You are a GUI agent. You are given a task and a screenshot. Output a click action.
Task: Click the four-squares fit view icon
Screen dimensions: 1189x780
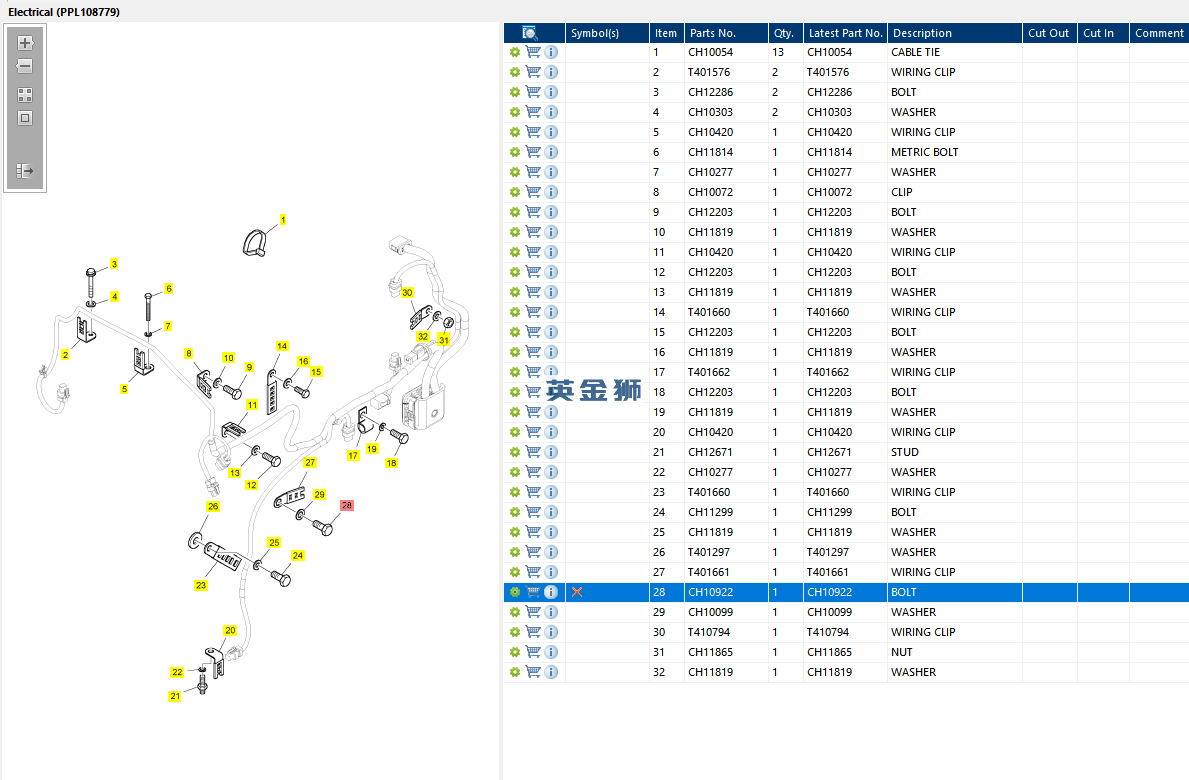(25, 95)
